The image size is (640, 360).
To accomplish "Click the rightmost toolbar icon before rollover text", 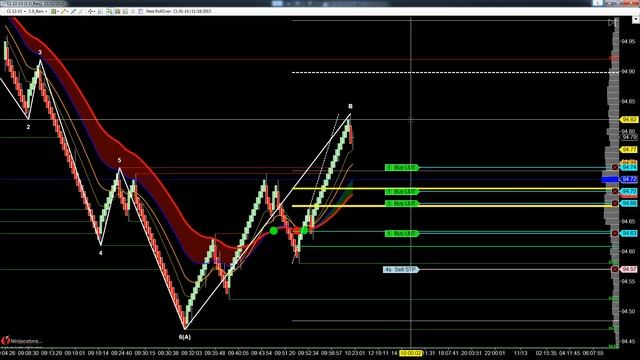I will point(141,11).
